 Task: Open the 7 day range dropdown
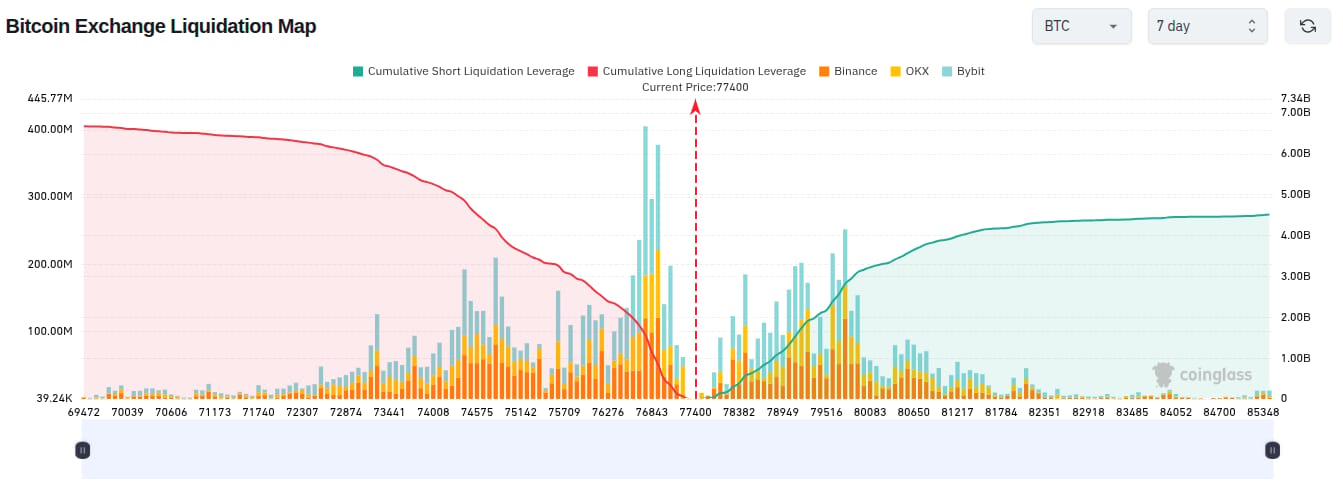(x=1208, y=26)
